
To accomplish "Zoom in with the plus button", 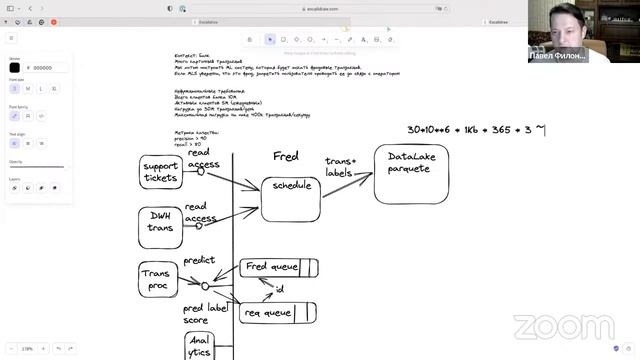I will coord(43,349).
